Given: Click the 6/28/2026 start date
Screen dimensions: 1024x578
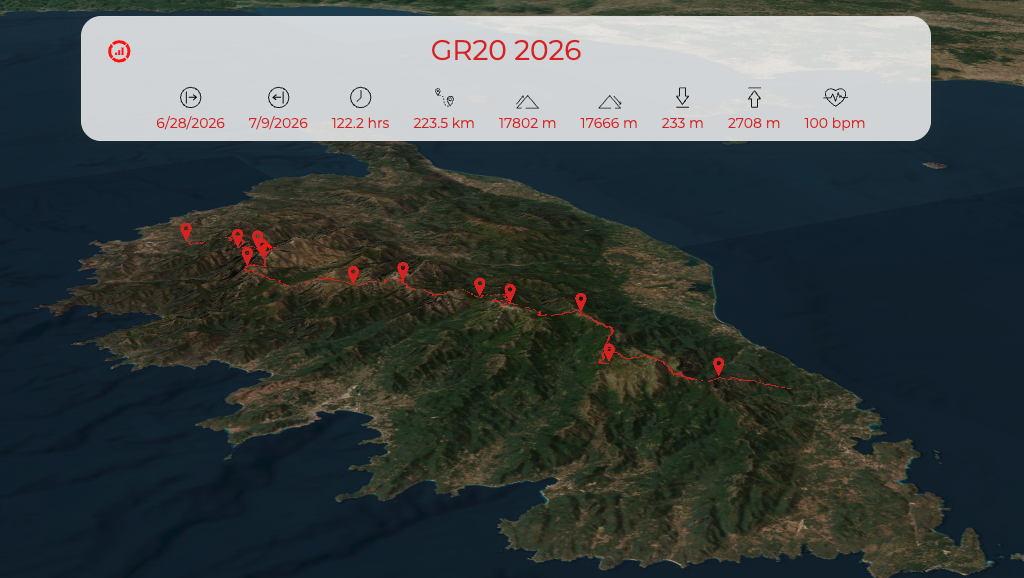Looking at the screenshot, I should click(x=190, y=123).
